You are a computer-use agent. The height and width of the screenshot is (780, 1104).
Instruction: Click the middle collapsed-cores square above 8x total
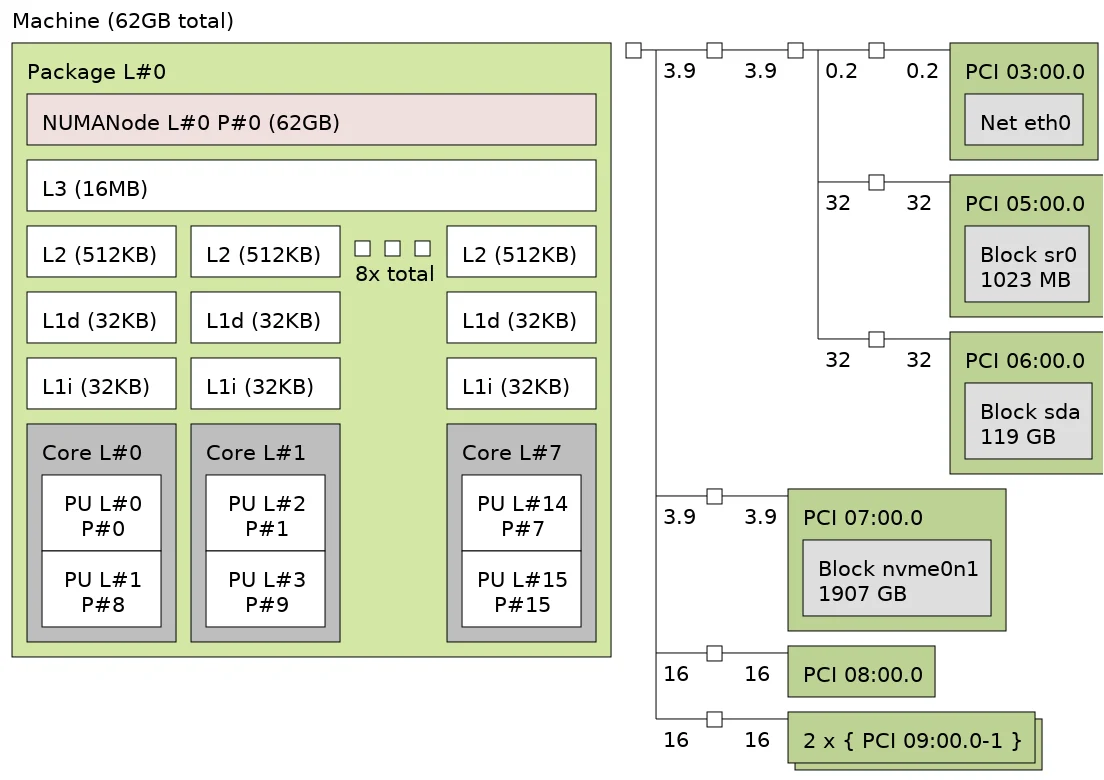[393, 248]
